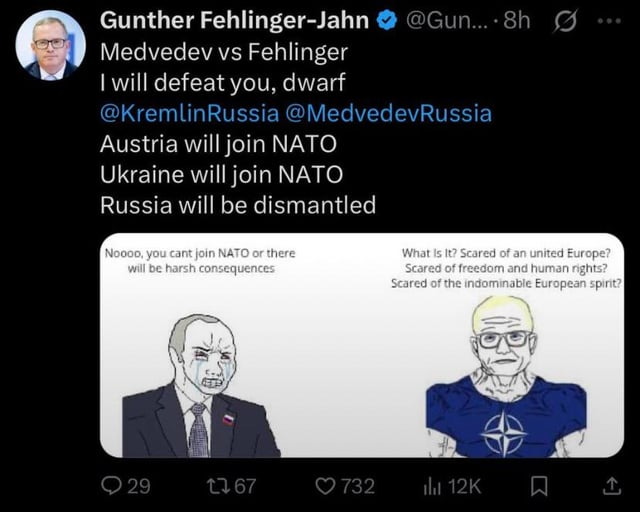Click the reply speech bubble icon
This screenshot has width=640, height=512.
click(x=112, y=486)
